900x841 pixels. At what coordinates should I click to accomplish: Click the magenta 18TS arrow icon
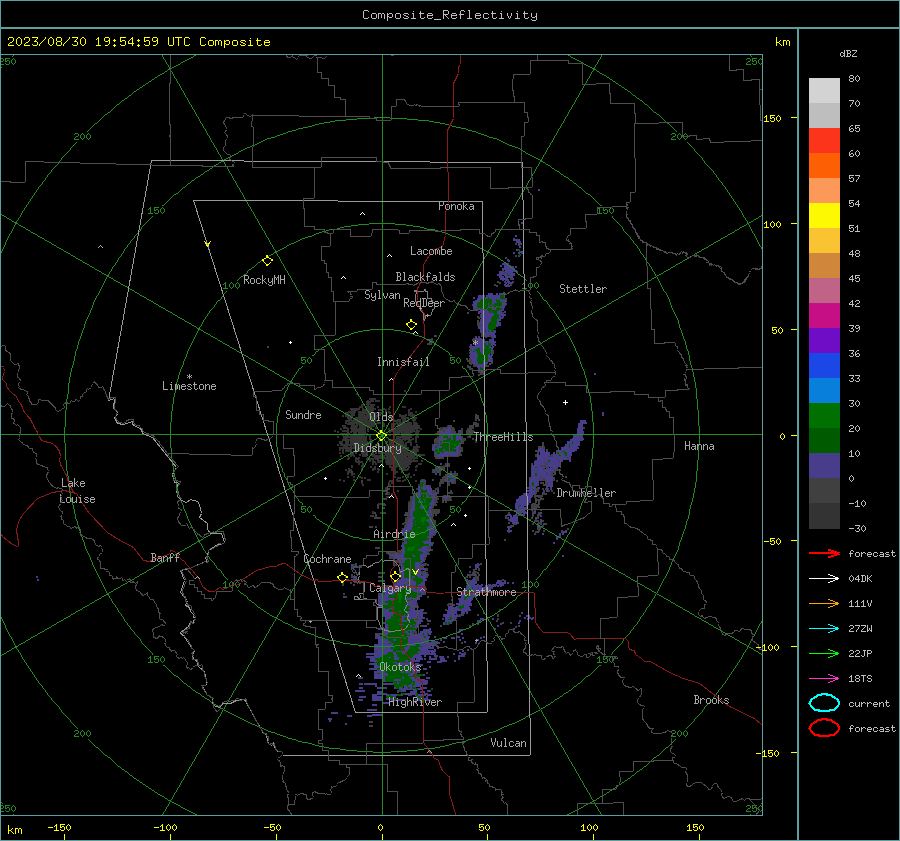point(824,679)
